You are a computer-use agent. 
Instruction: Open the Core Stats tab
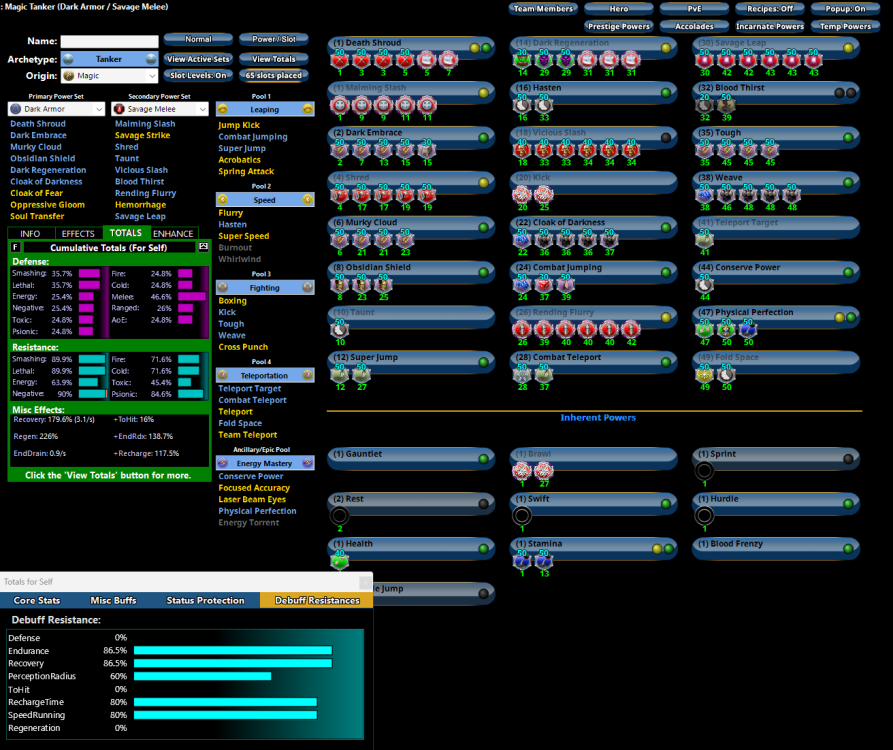click(36, 600)
